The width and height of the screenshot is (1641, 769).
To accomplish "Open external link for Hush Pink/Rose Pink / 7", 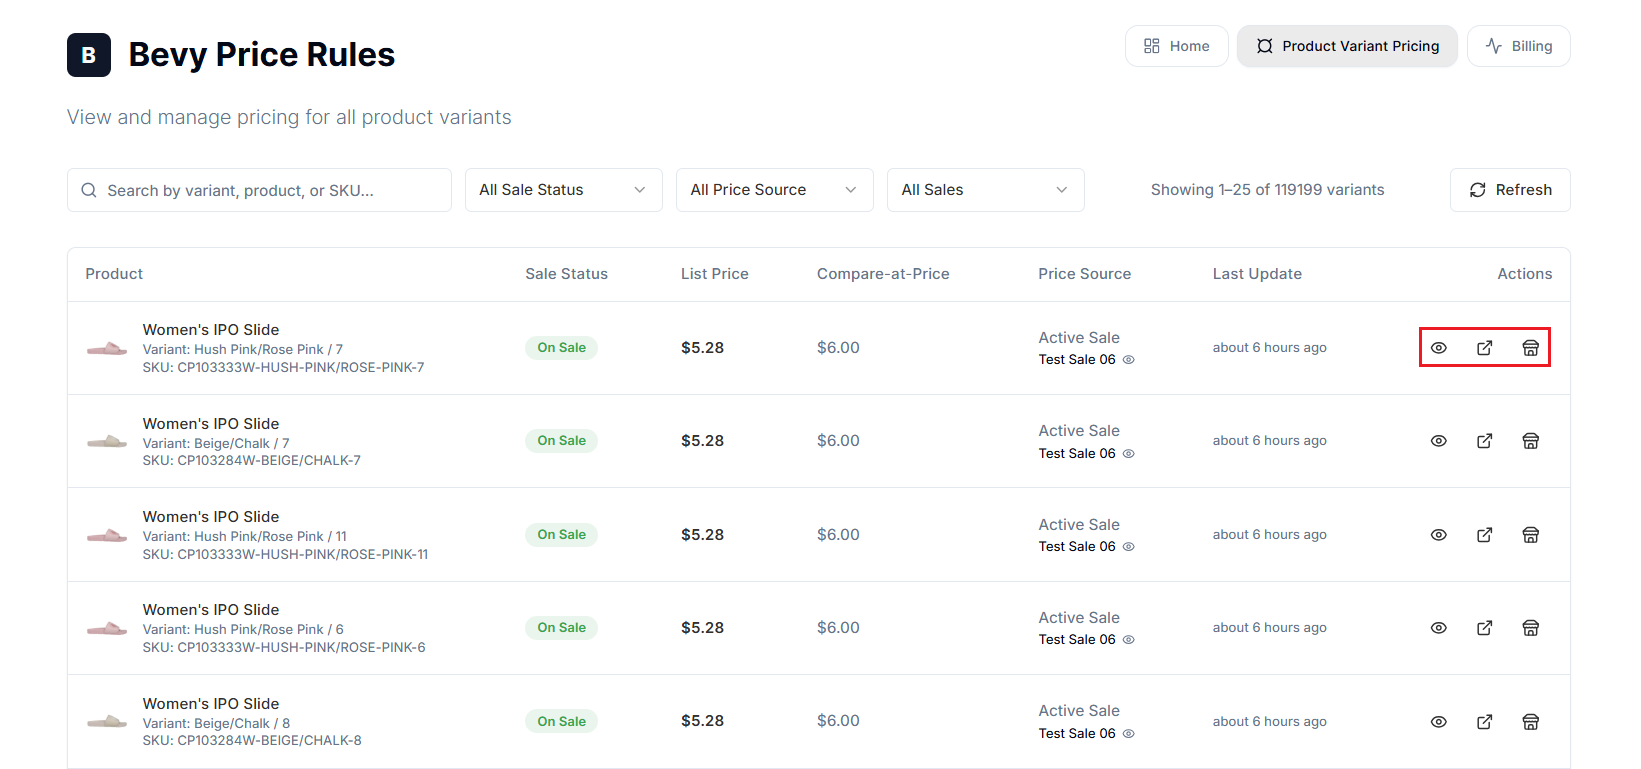I will point(1485,348).
